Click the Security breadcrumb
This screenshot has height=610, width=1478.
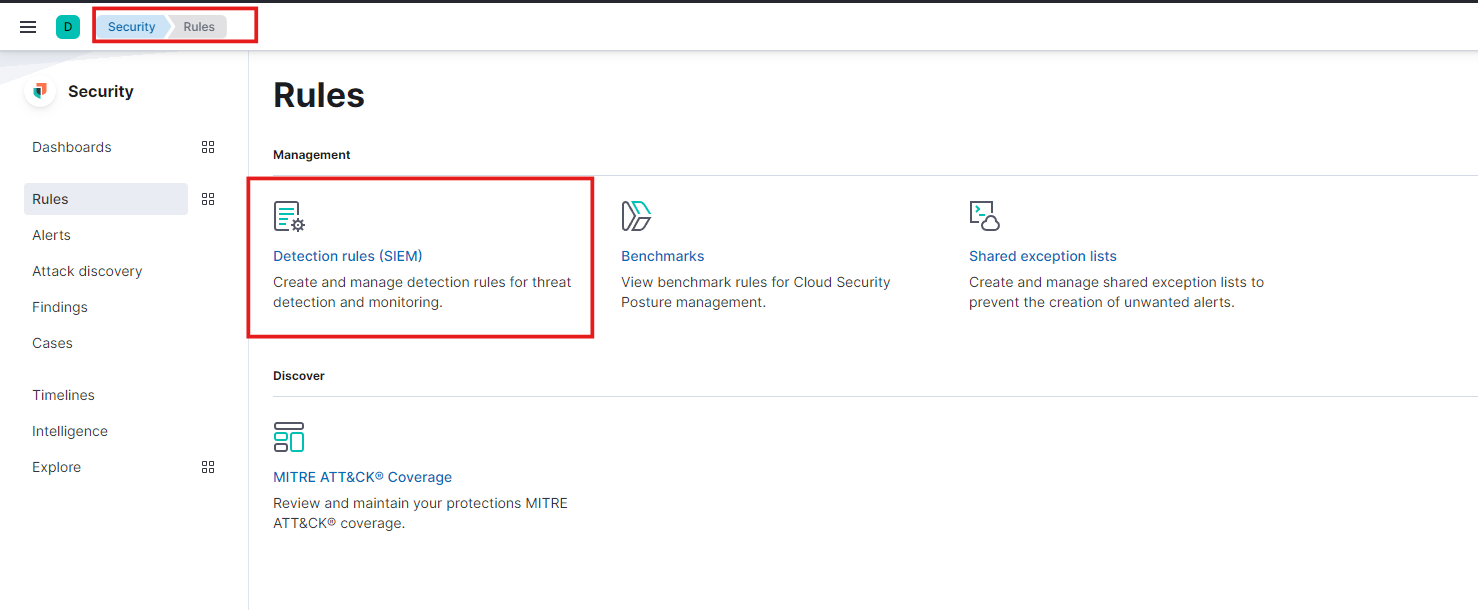pyautogui.click(x=131, y=27)
